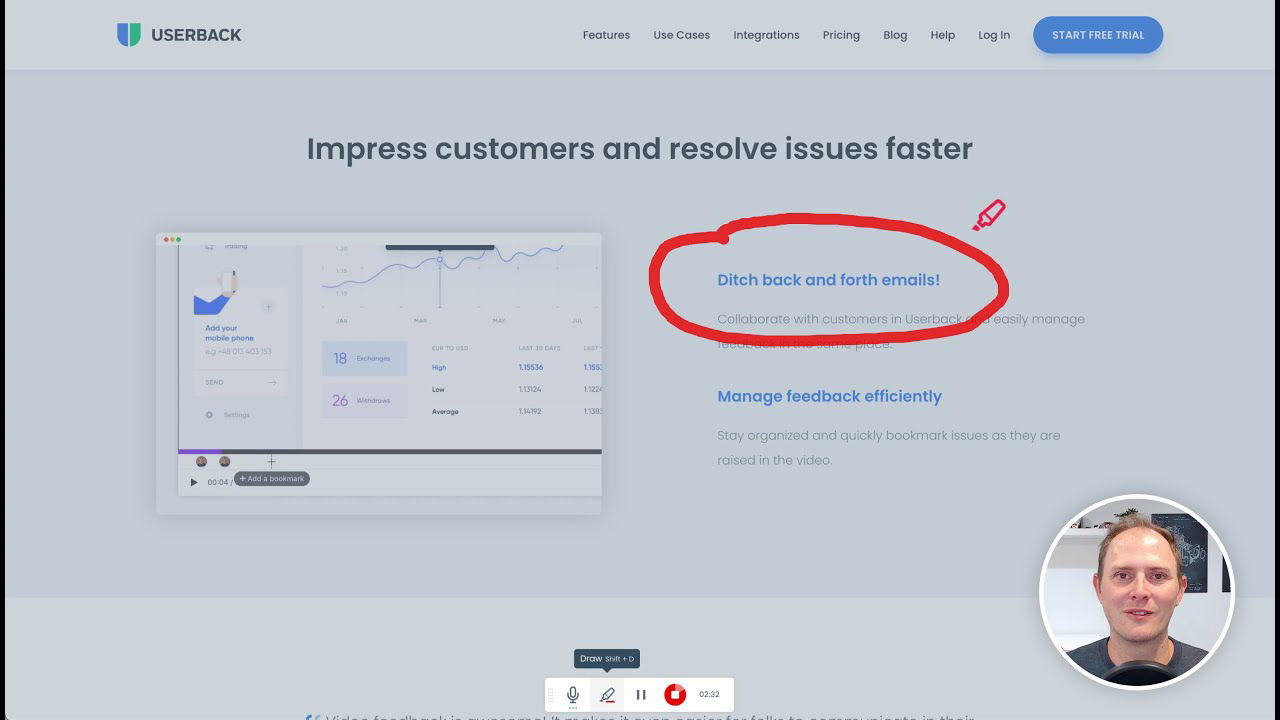
Task: Click the Start Free Trial button
Action: click(1097, 35)
